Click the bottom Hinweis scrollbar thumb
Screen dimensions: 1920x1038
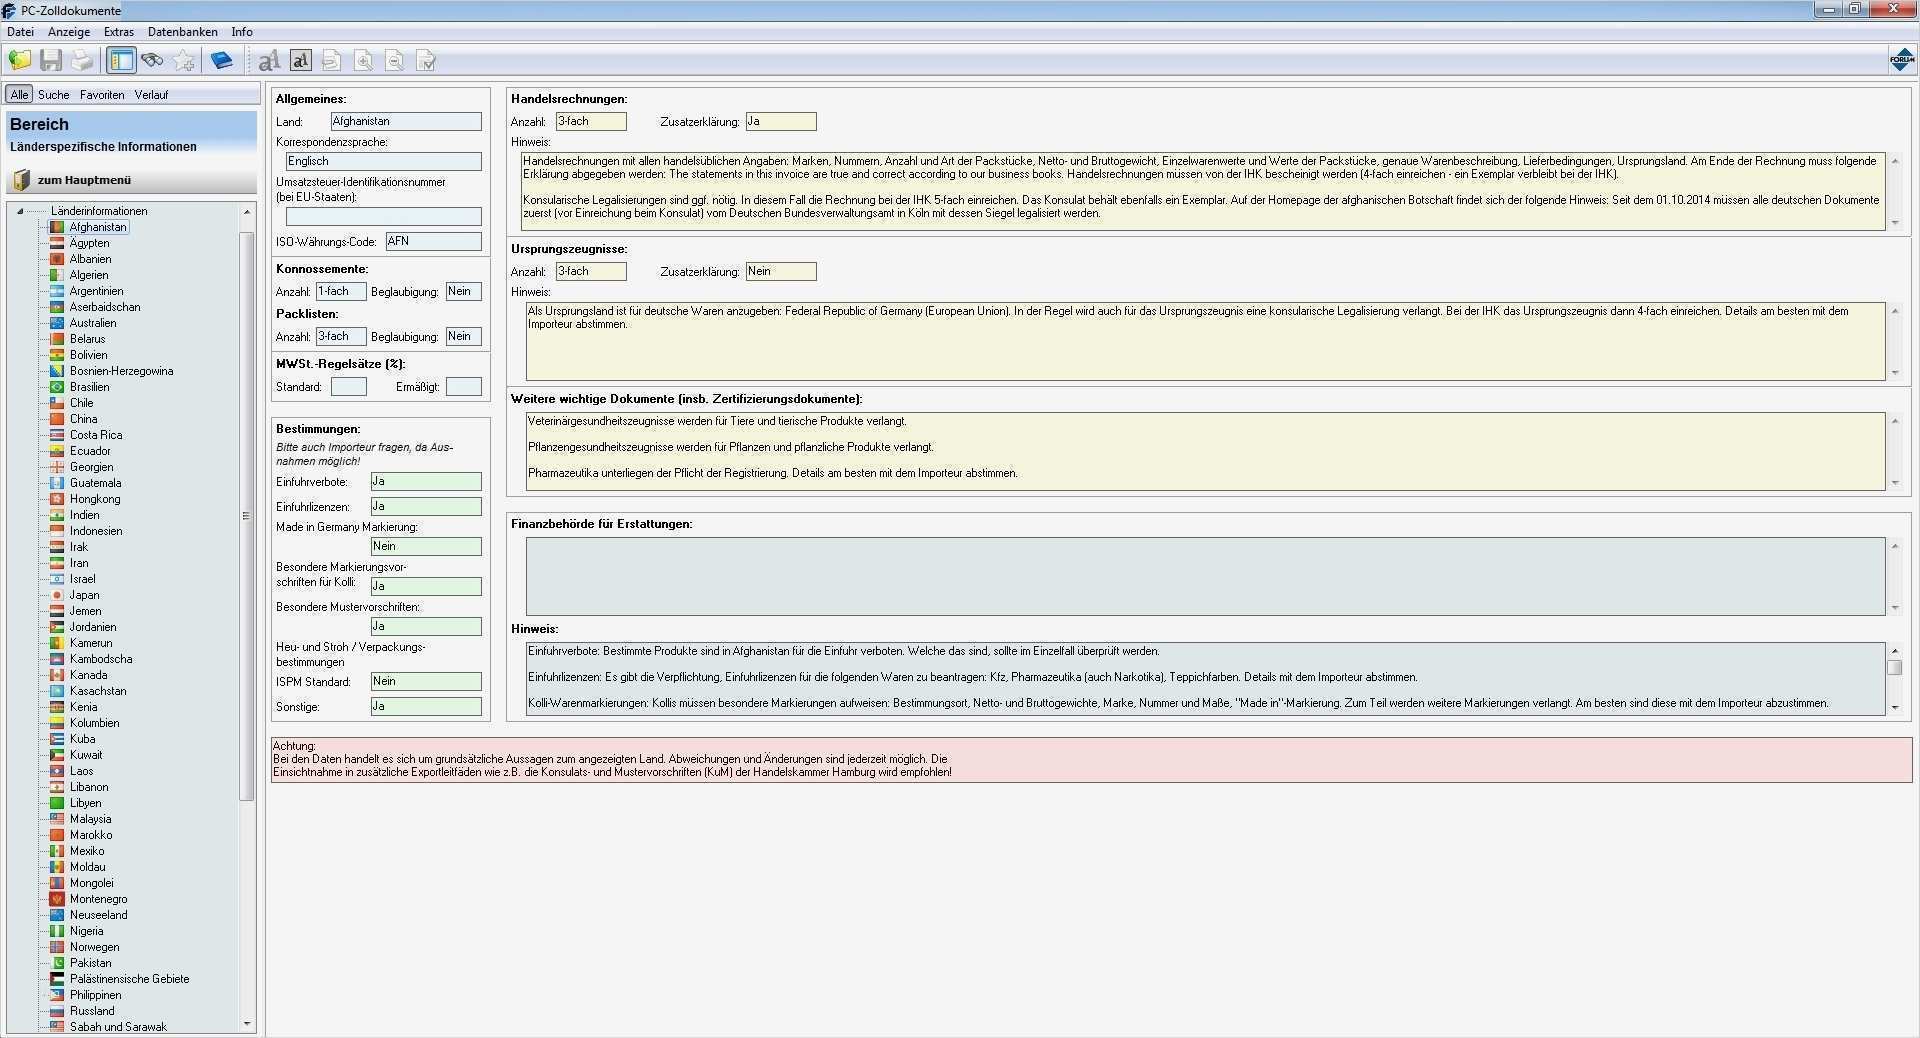click(1894, 667)
